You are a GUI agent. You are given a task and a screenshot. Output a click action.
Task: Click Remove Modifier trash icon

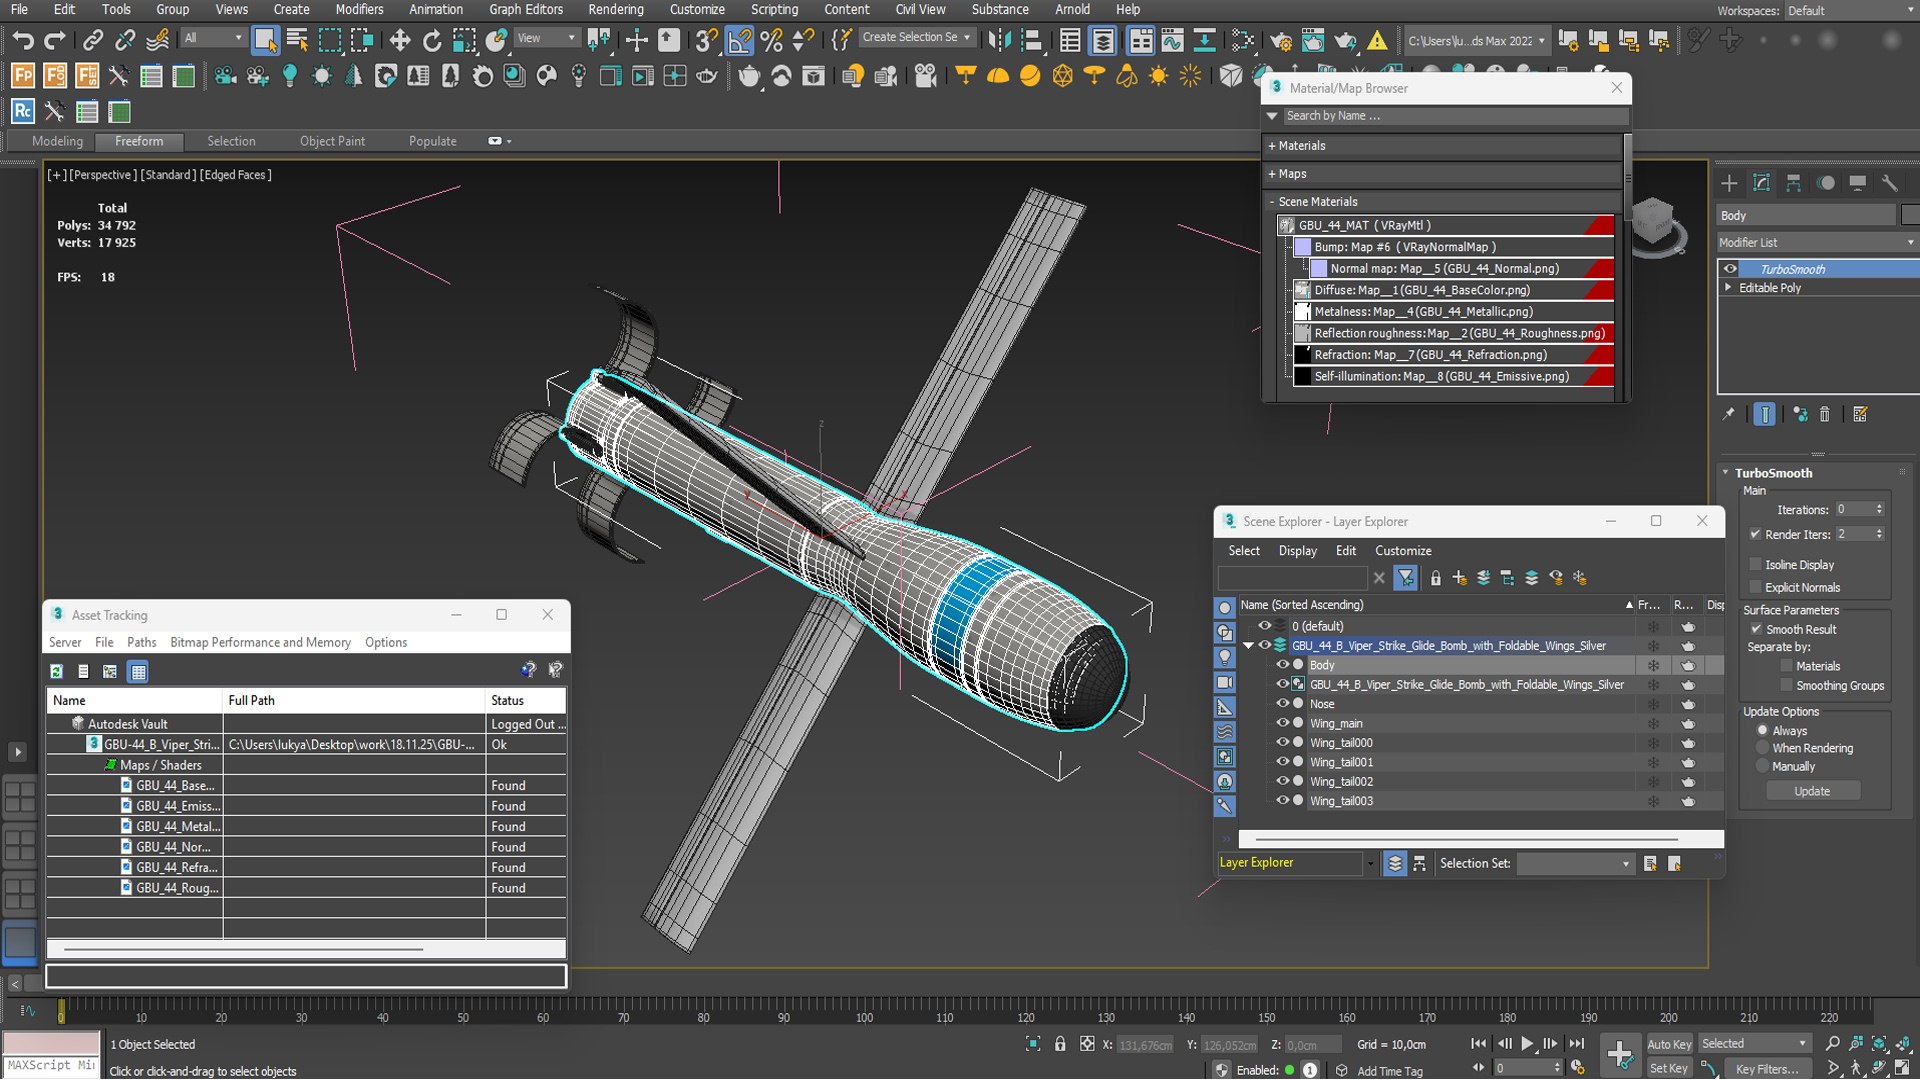click(1824, 414)
